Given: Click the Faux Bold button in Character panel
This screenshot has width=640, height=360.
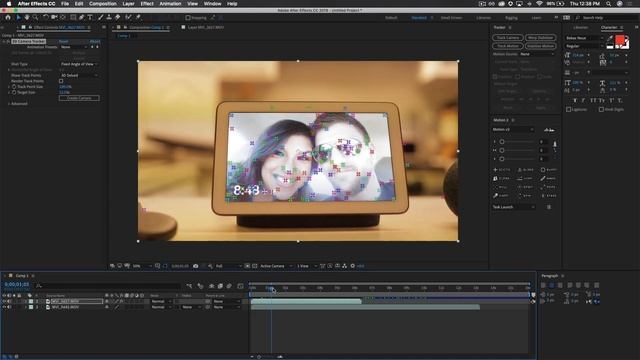Looking at the screenshot, I should [x=575, y=100].
